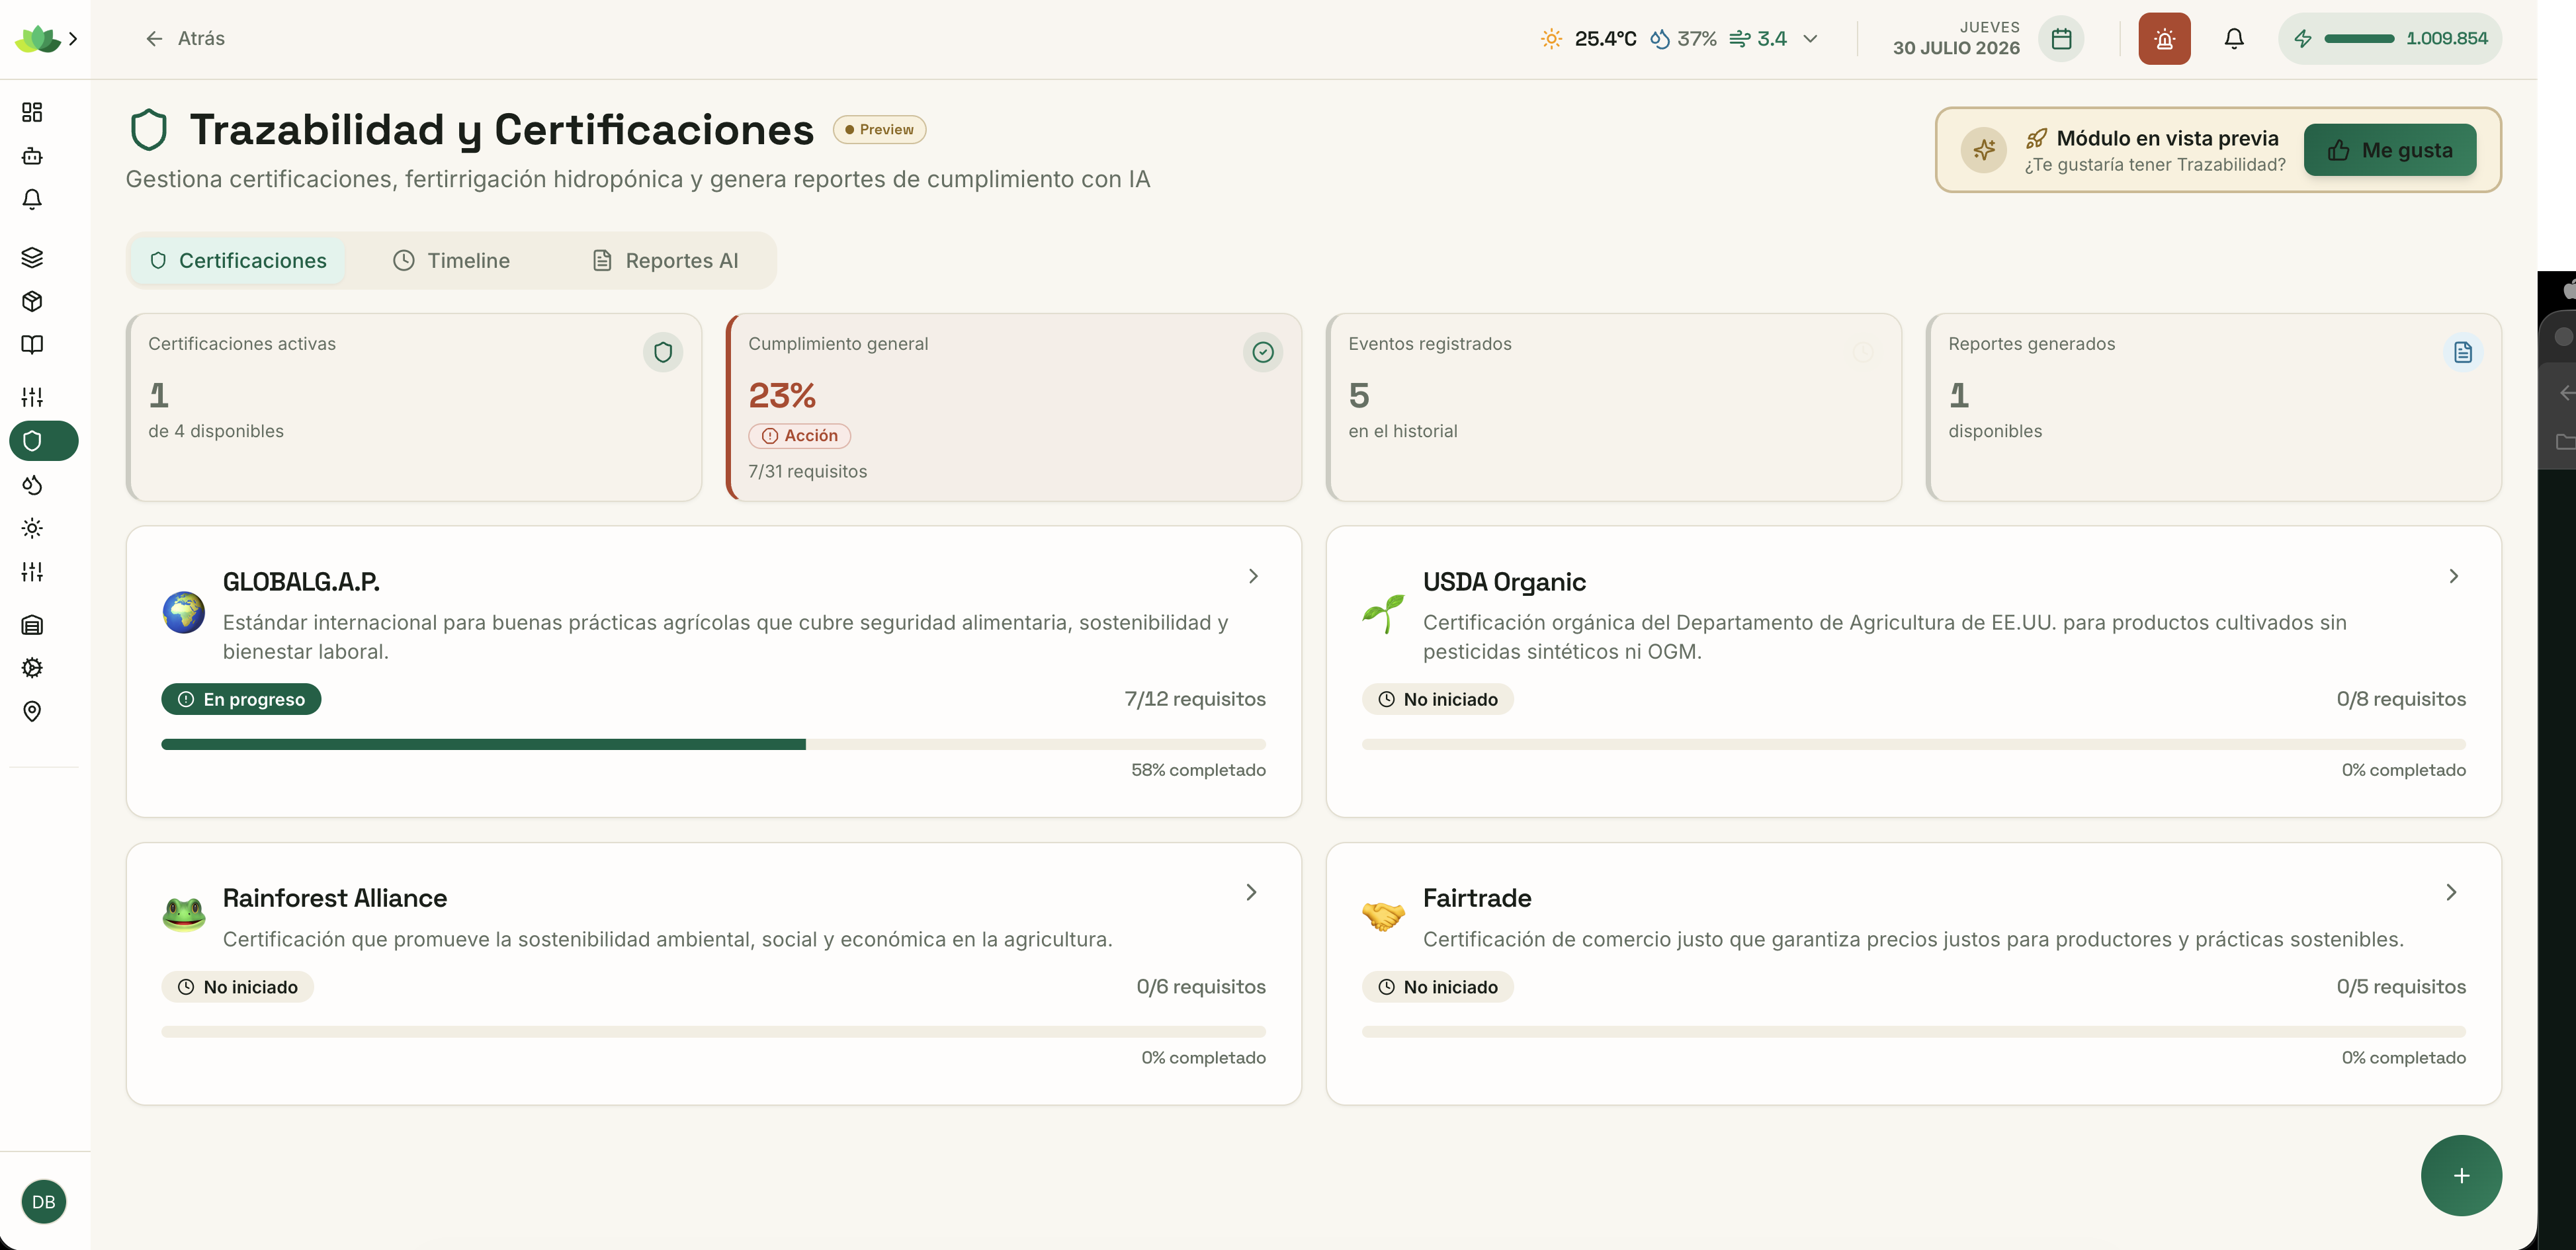Click the Cumplimiento general 23% card

click(1014, 407)
